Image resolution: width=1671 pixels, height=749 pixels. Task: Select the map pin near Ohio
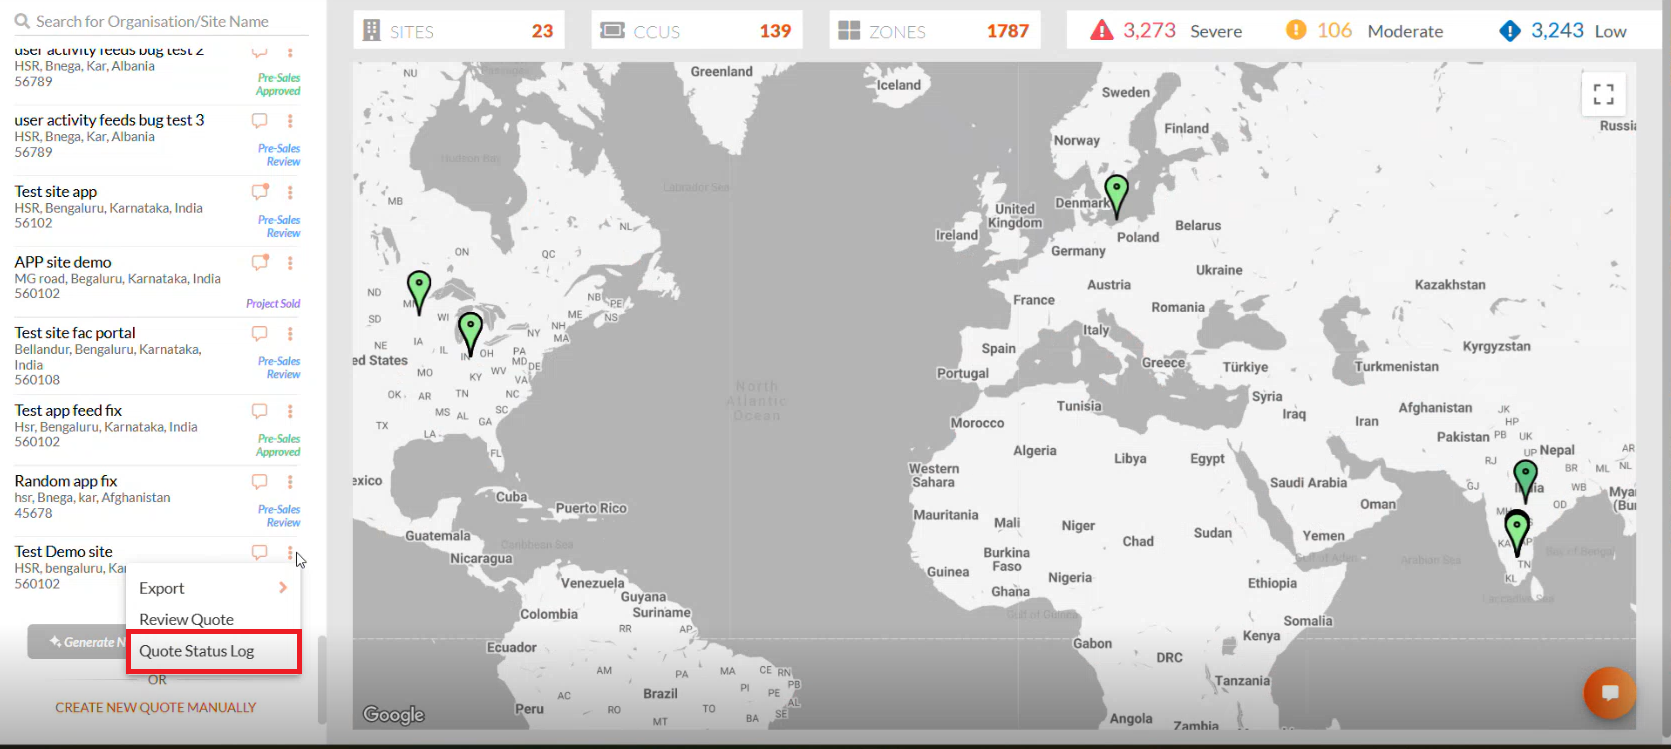click(x=470, y=334)
